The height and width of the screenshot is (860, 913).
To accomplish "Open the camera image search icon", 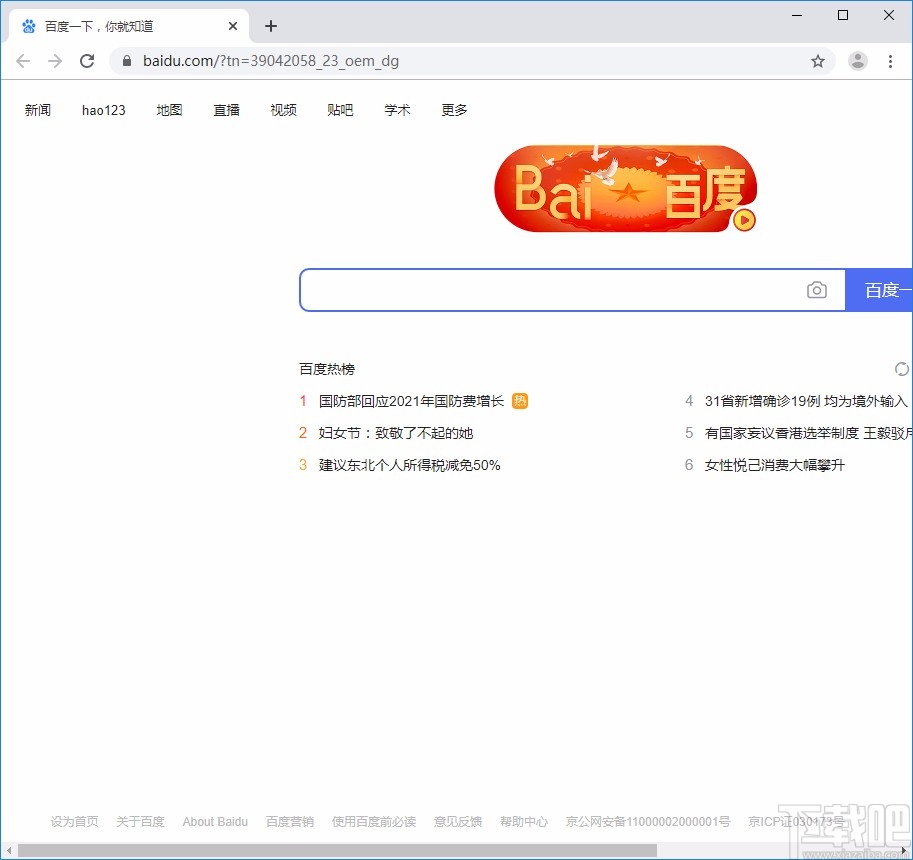I will click(817, 290).
